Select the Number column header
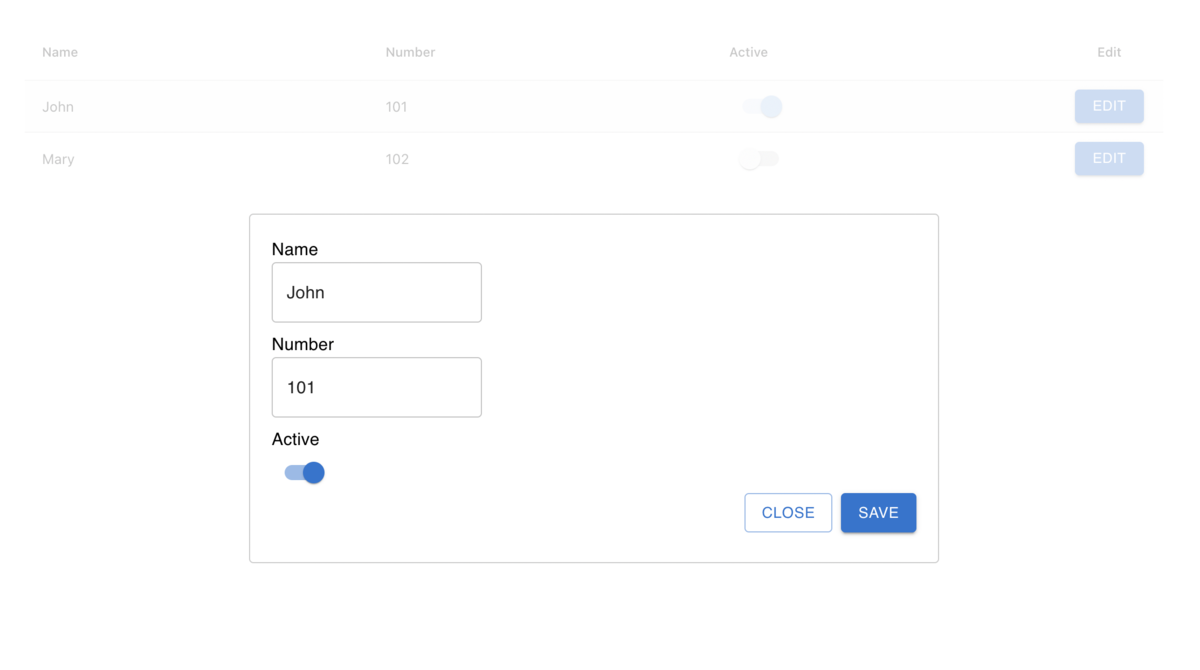Screen dimensions: 1200x670 pos(410,52)
